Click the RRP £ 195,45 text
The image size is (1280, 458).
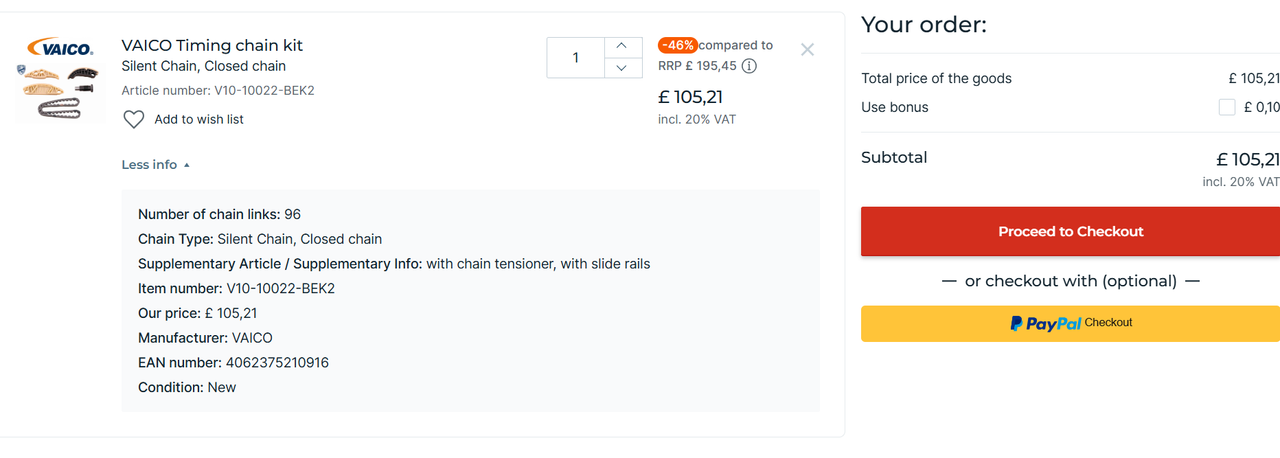click(697, 66)
